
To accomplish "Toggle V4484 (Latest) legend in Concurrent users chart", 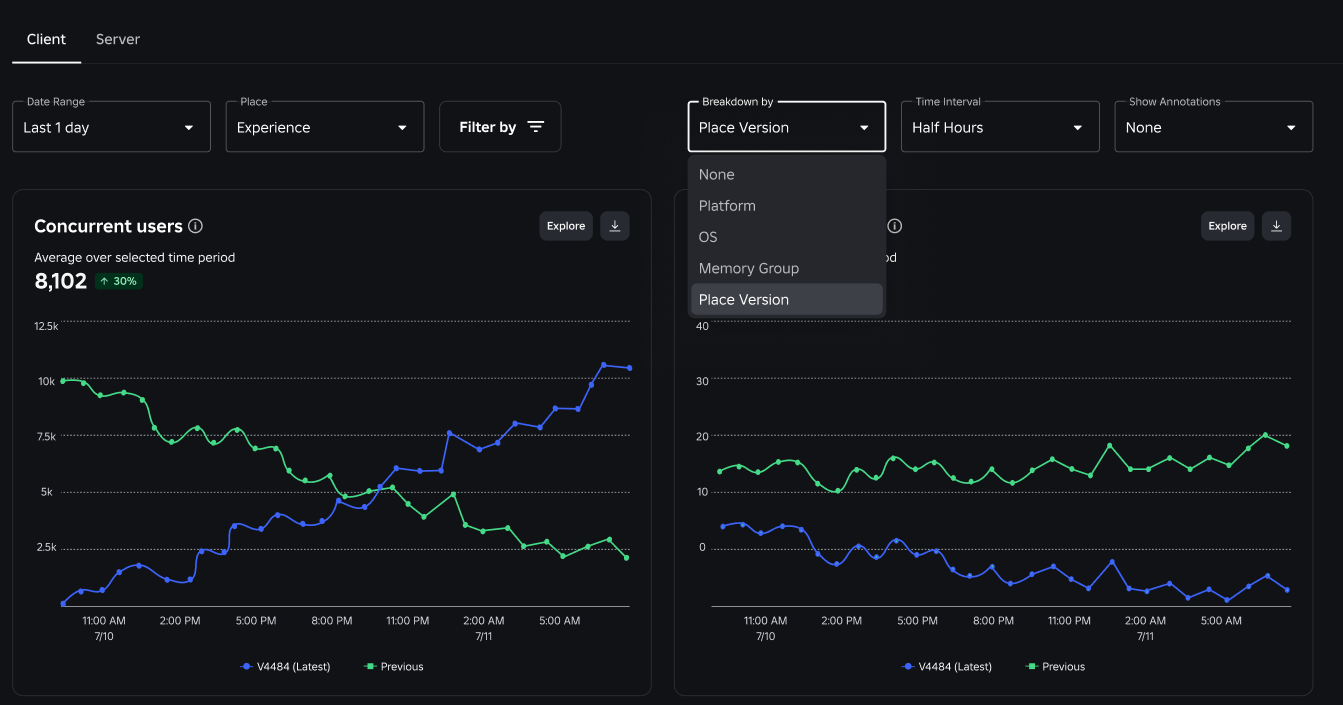I will tap(286, 666).
